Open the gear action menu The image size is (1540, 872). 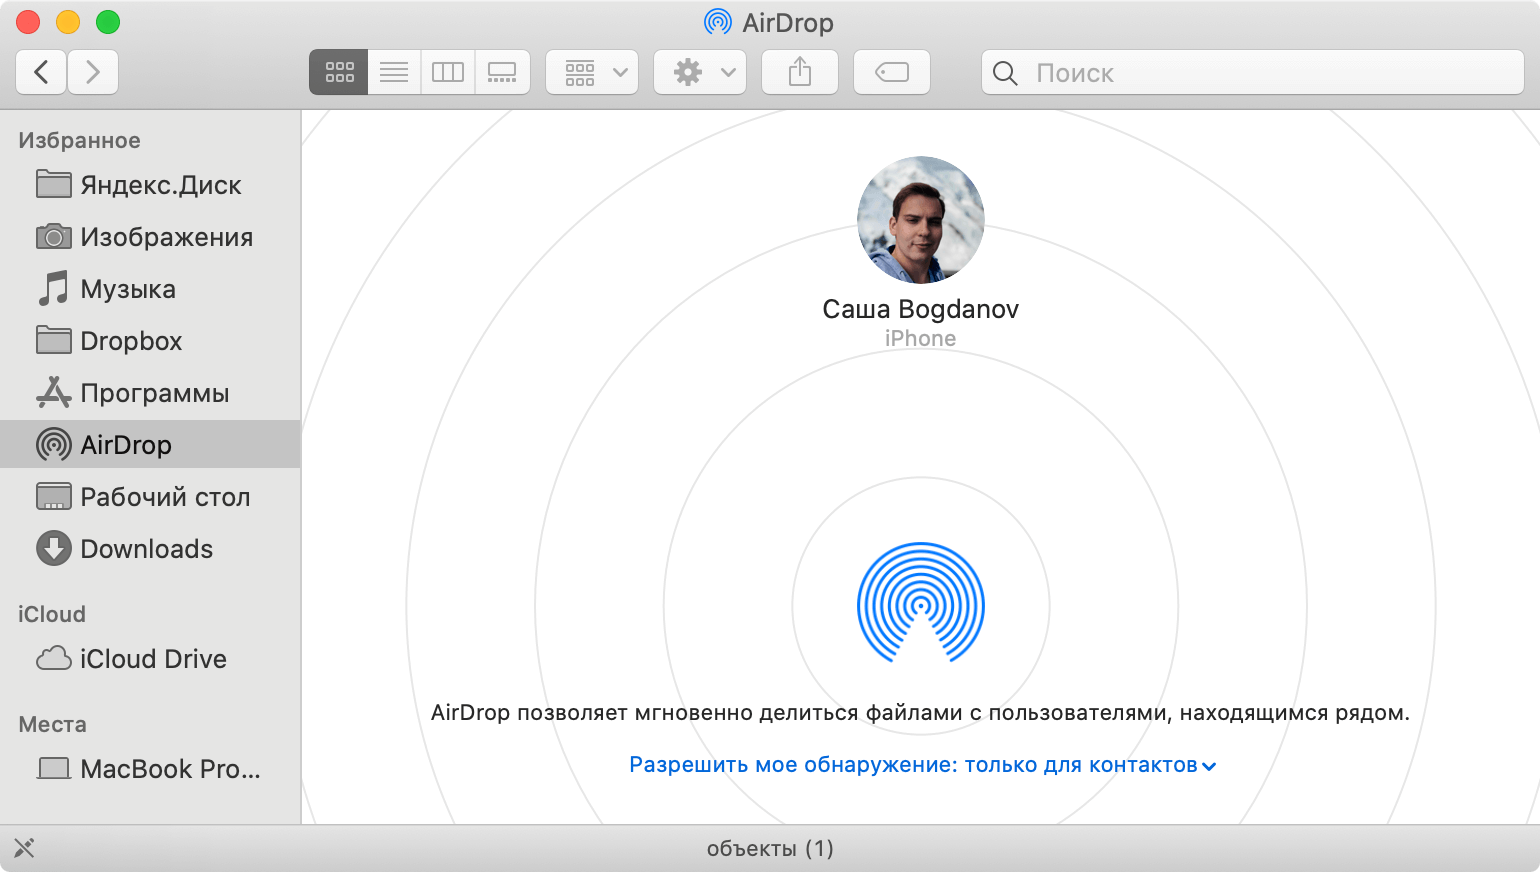(700, 72)
